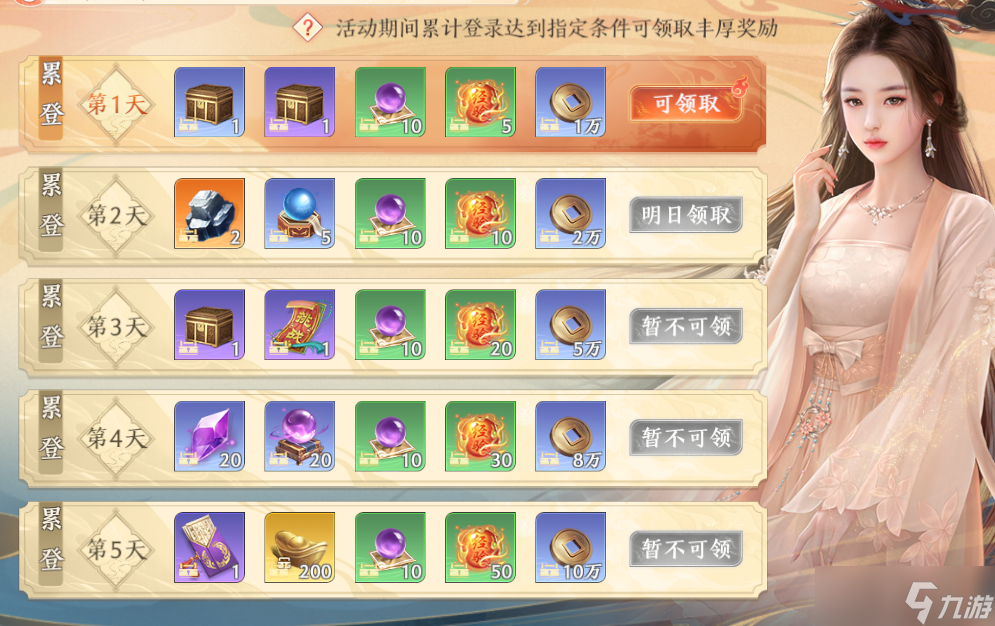Select the silver ore reward in day 2
Viewport: 995px width, 626px height.
pos(209,214)
